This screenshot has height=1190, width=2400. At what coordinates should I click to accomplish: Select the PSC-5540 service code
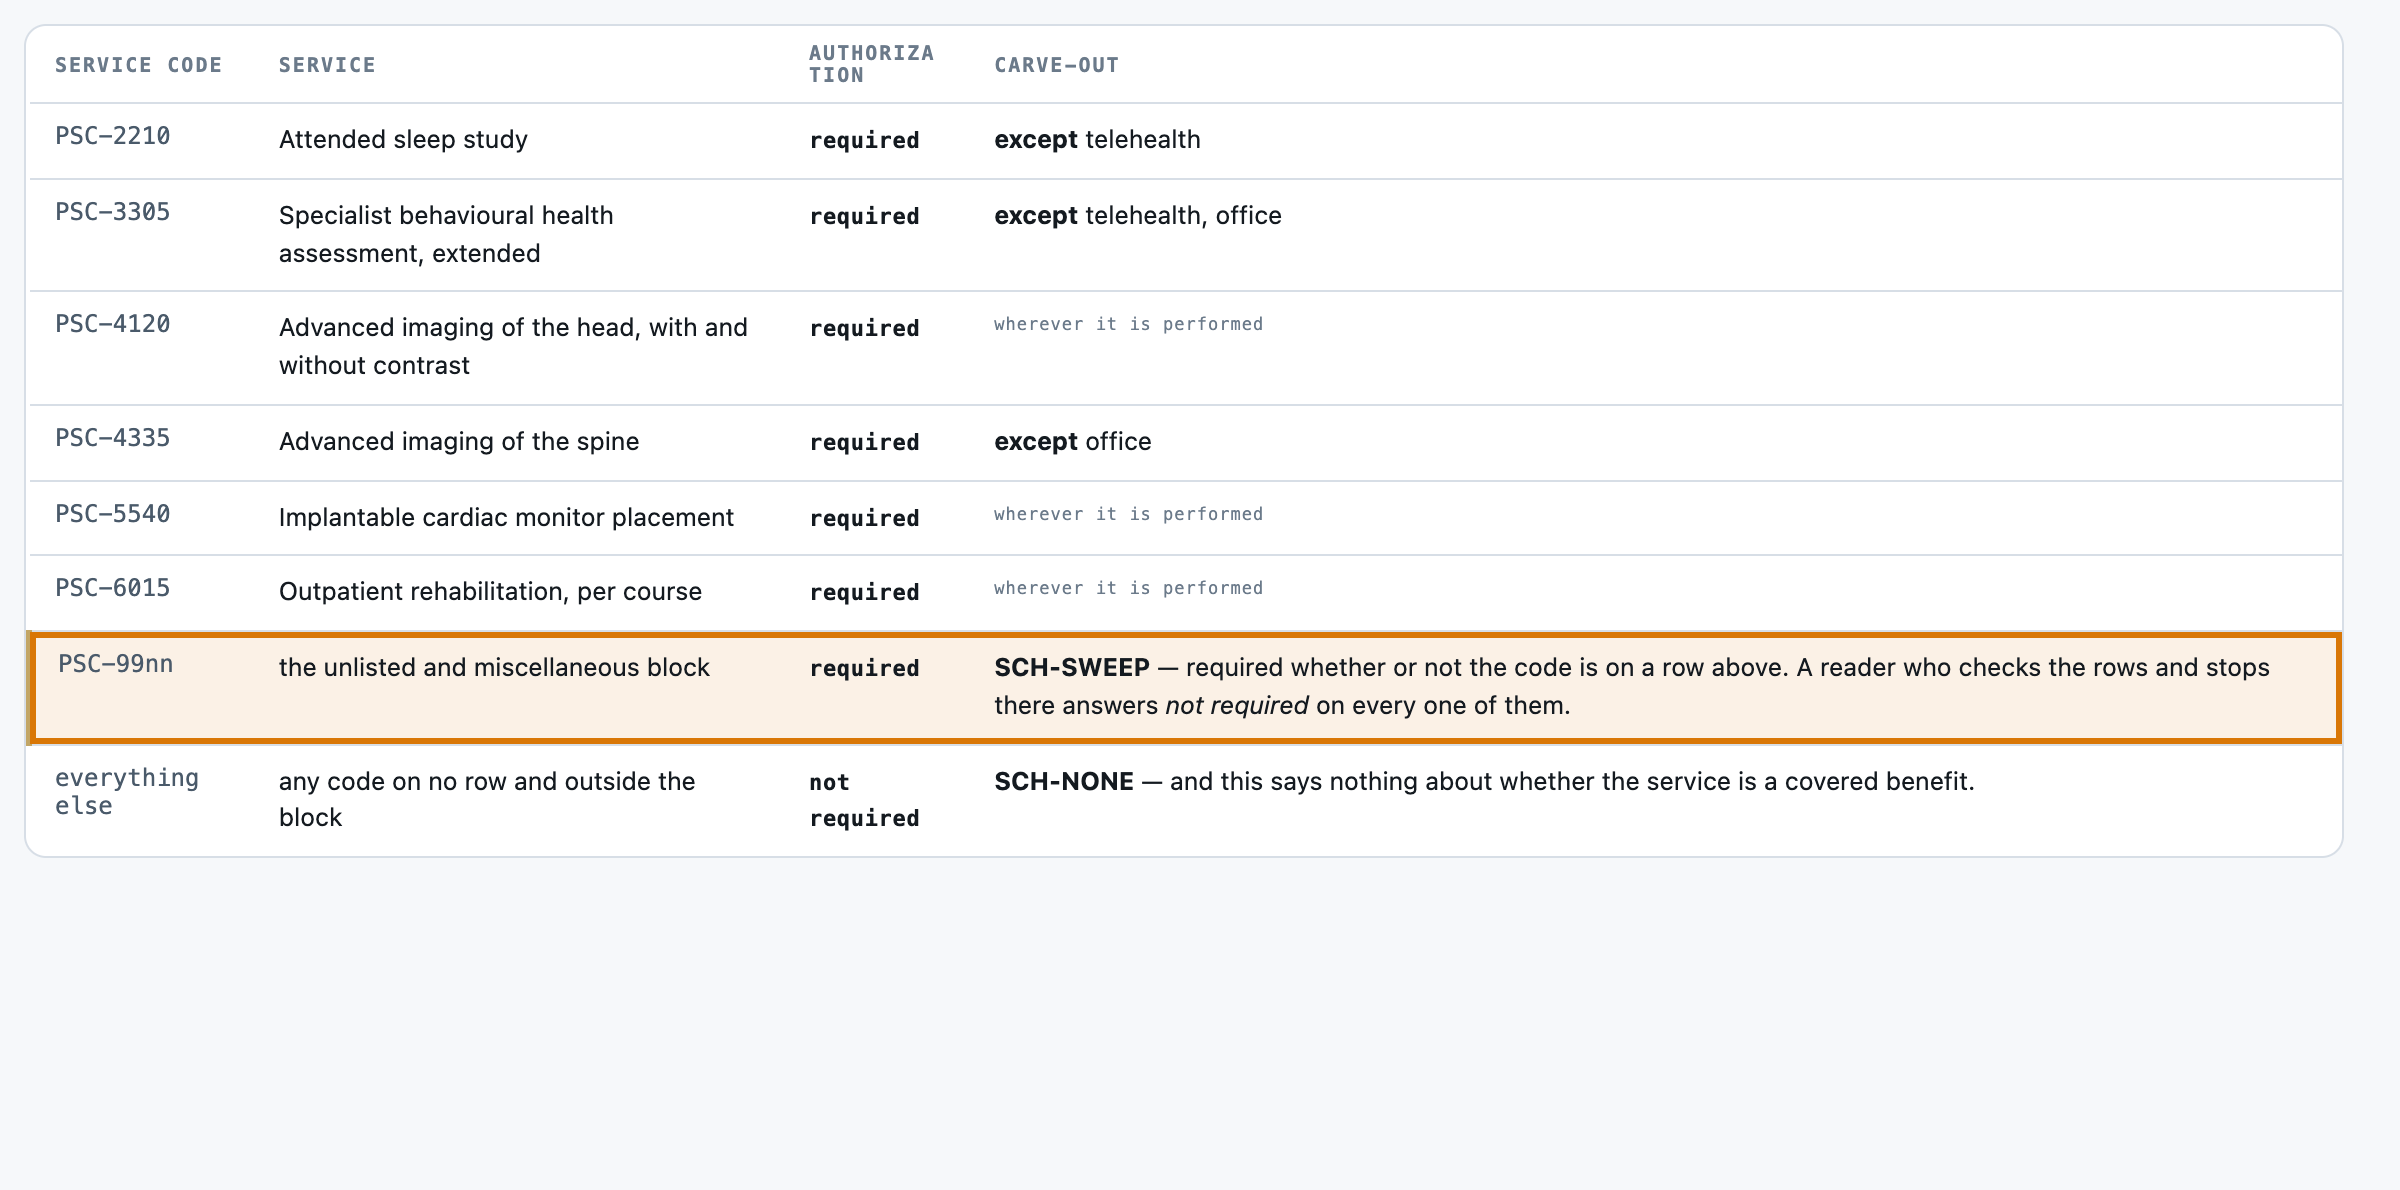click(112, 514)
